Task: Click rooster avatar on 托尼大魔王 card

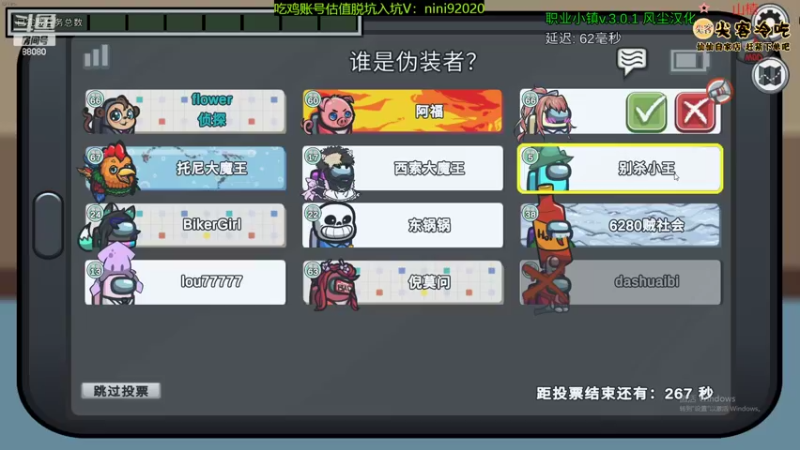Action: 111,171
